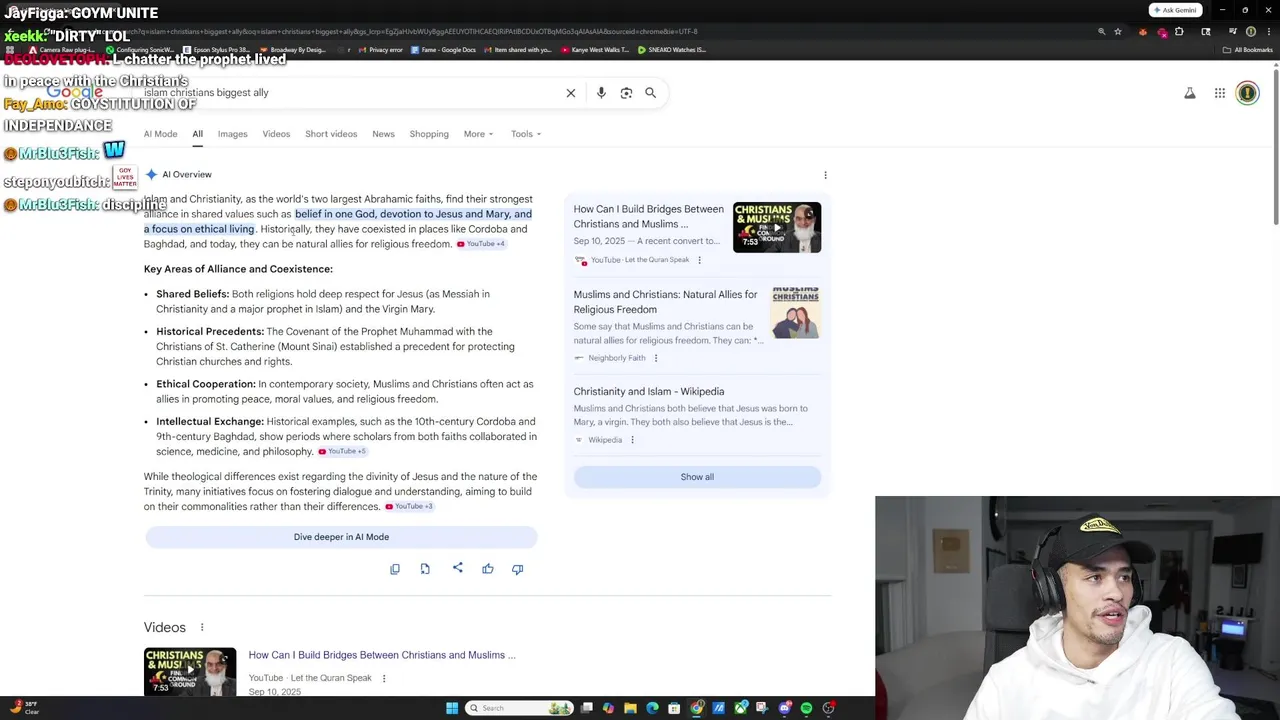Image resolution: width=1280 pixels, height=720 pixels.
Task: Open options for Wikipedia source
Action: [632, 440]
